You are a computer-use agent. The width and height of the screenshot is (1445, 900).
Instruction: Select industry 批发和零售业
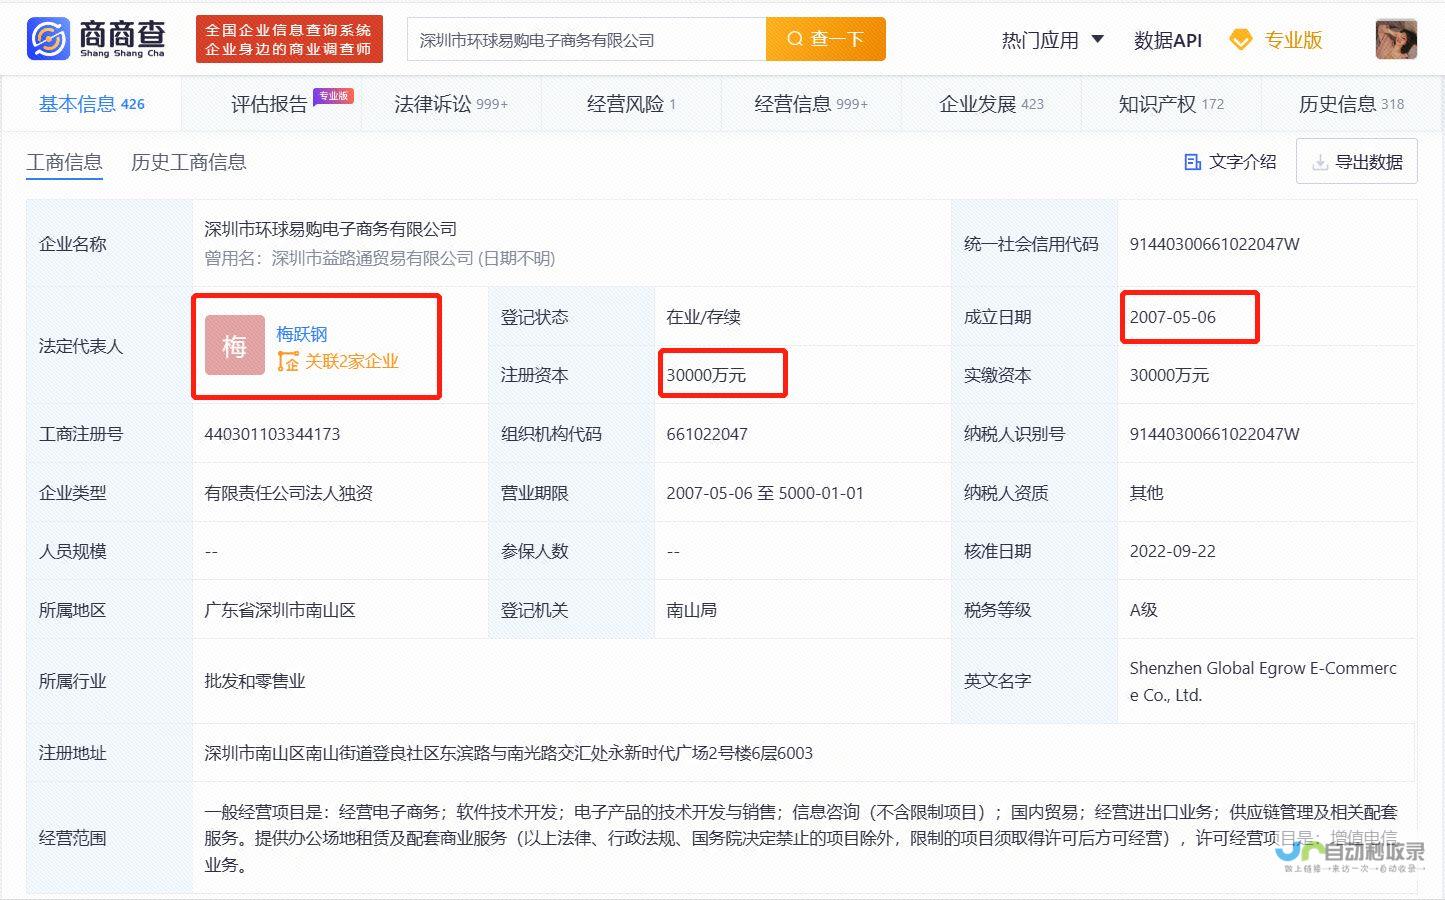[x=255, y=681]
